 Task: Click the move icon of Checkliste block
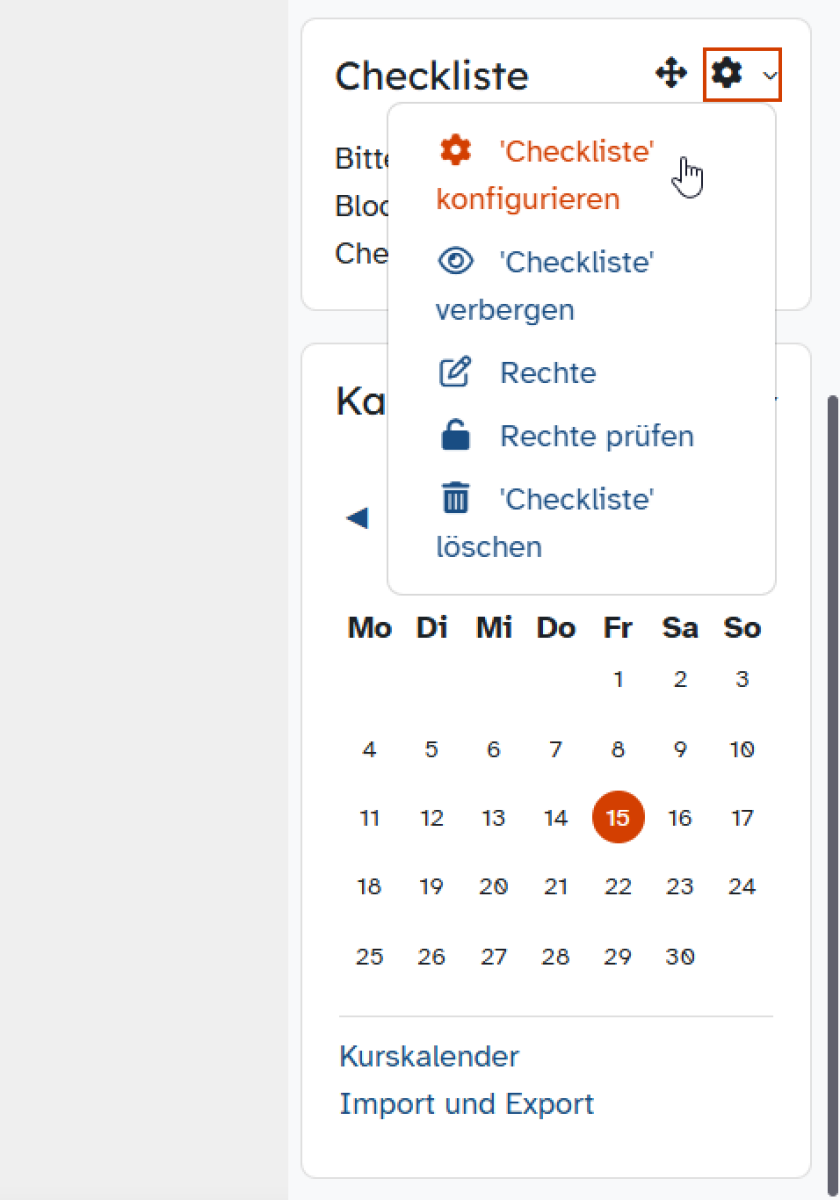point(671,74)
